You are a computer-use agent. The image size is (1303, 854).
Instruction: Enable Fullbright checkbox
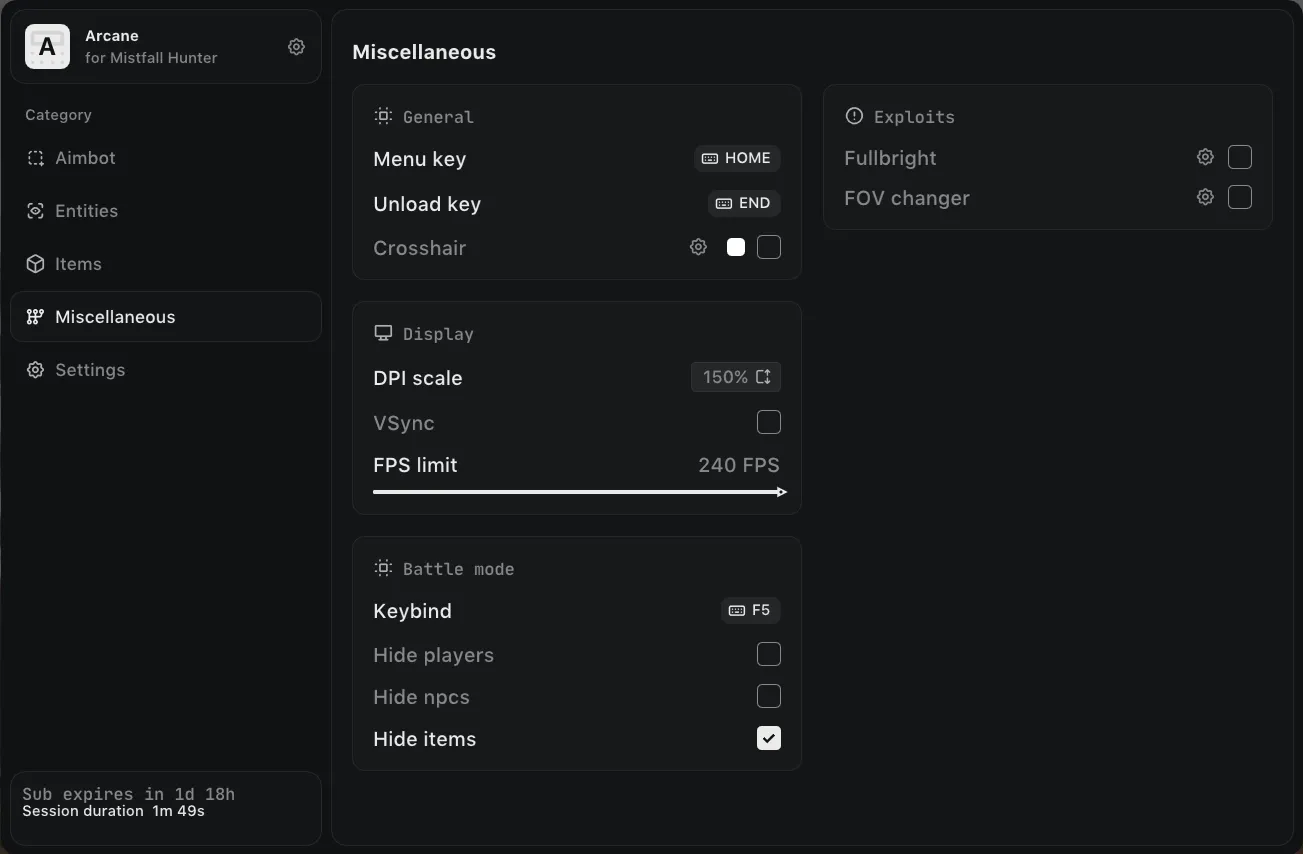click(x=1240, y=157)
